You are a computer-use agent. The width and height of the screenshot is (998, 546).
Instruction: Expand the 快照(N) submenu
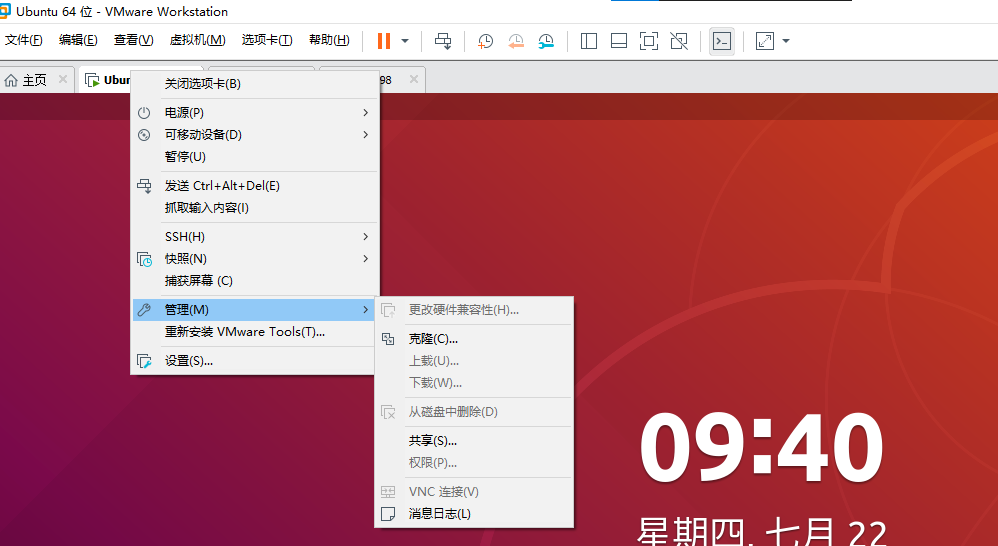click(255, 259)
